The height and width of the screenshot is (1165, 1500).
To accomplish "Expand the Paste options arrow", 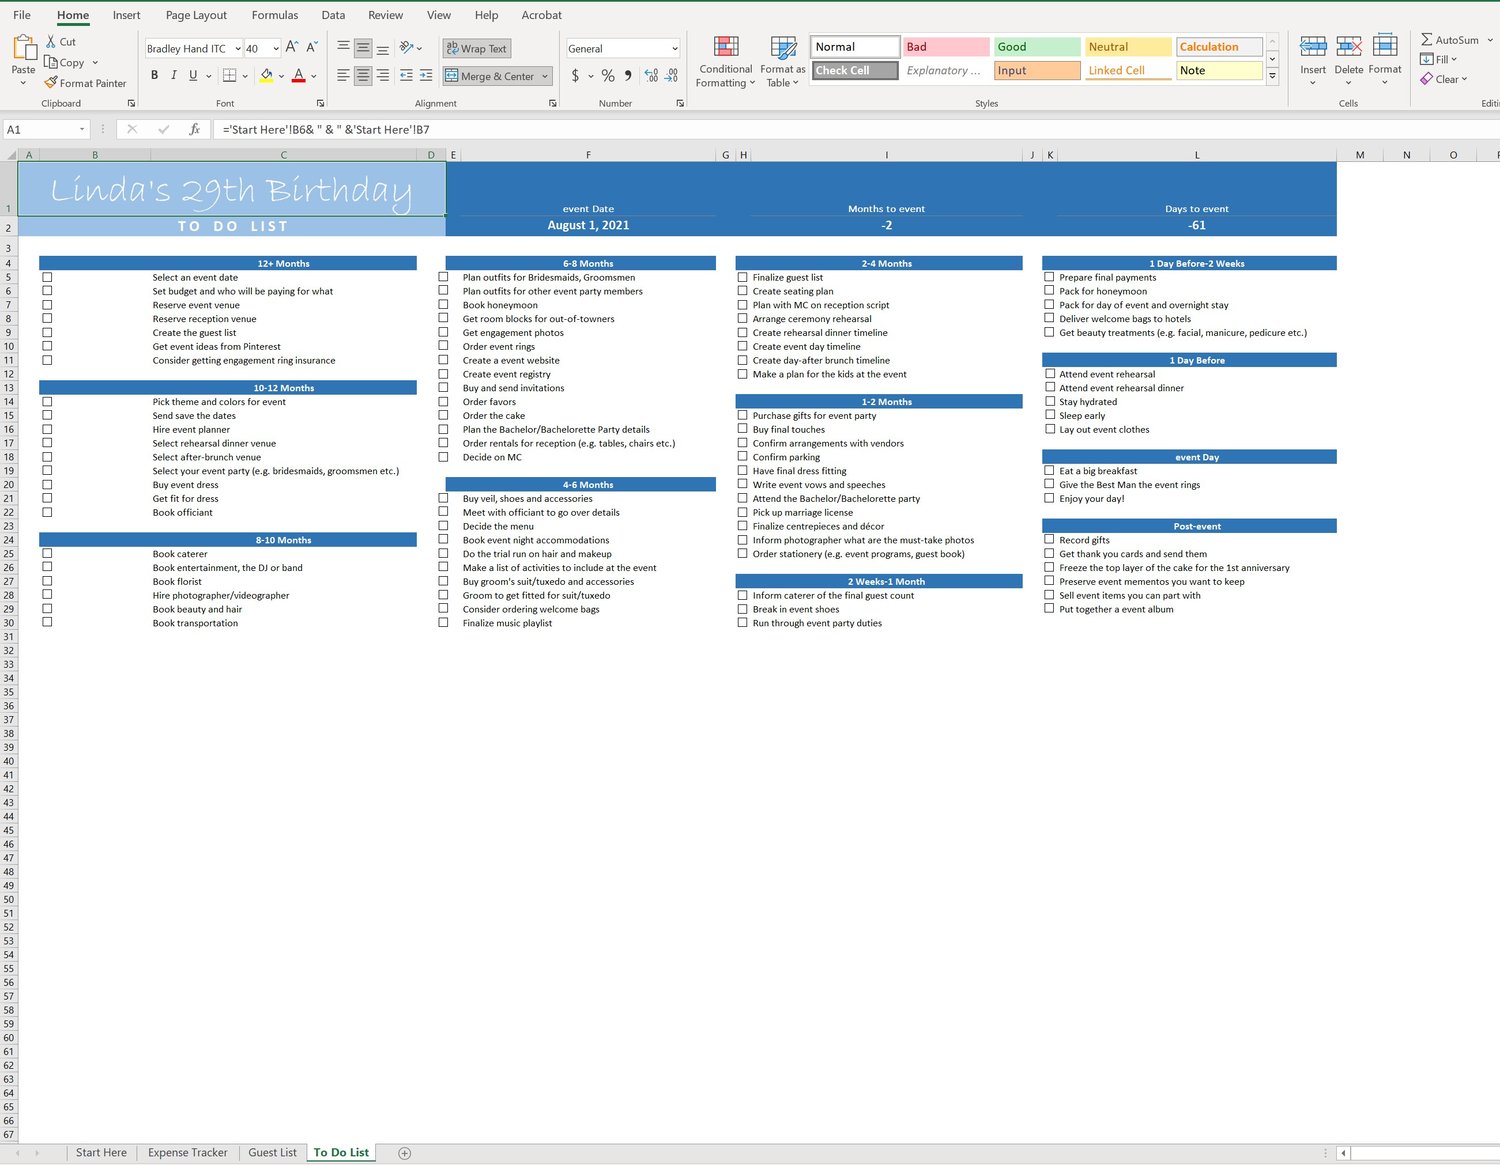I will (x=23, y=83).
